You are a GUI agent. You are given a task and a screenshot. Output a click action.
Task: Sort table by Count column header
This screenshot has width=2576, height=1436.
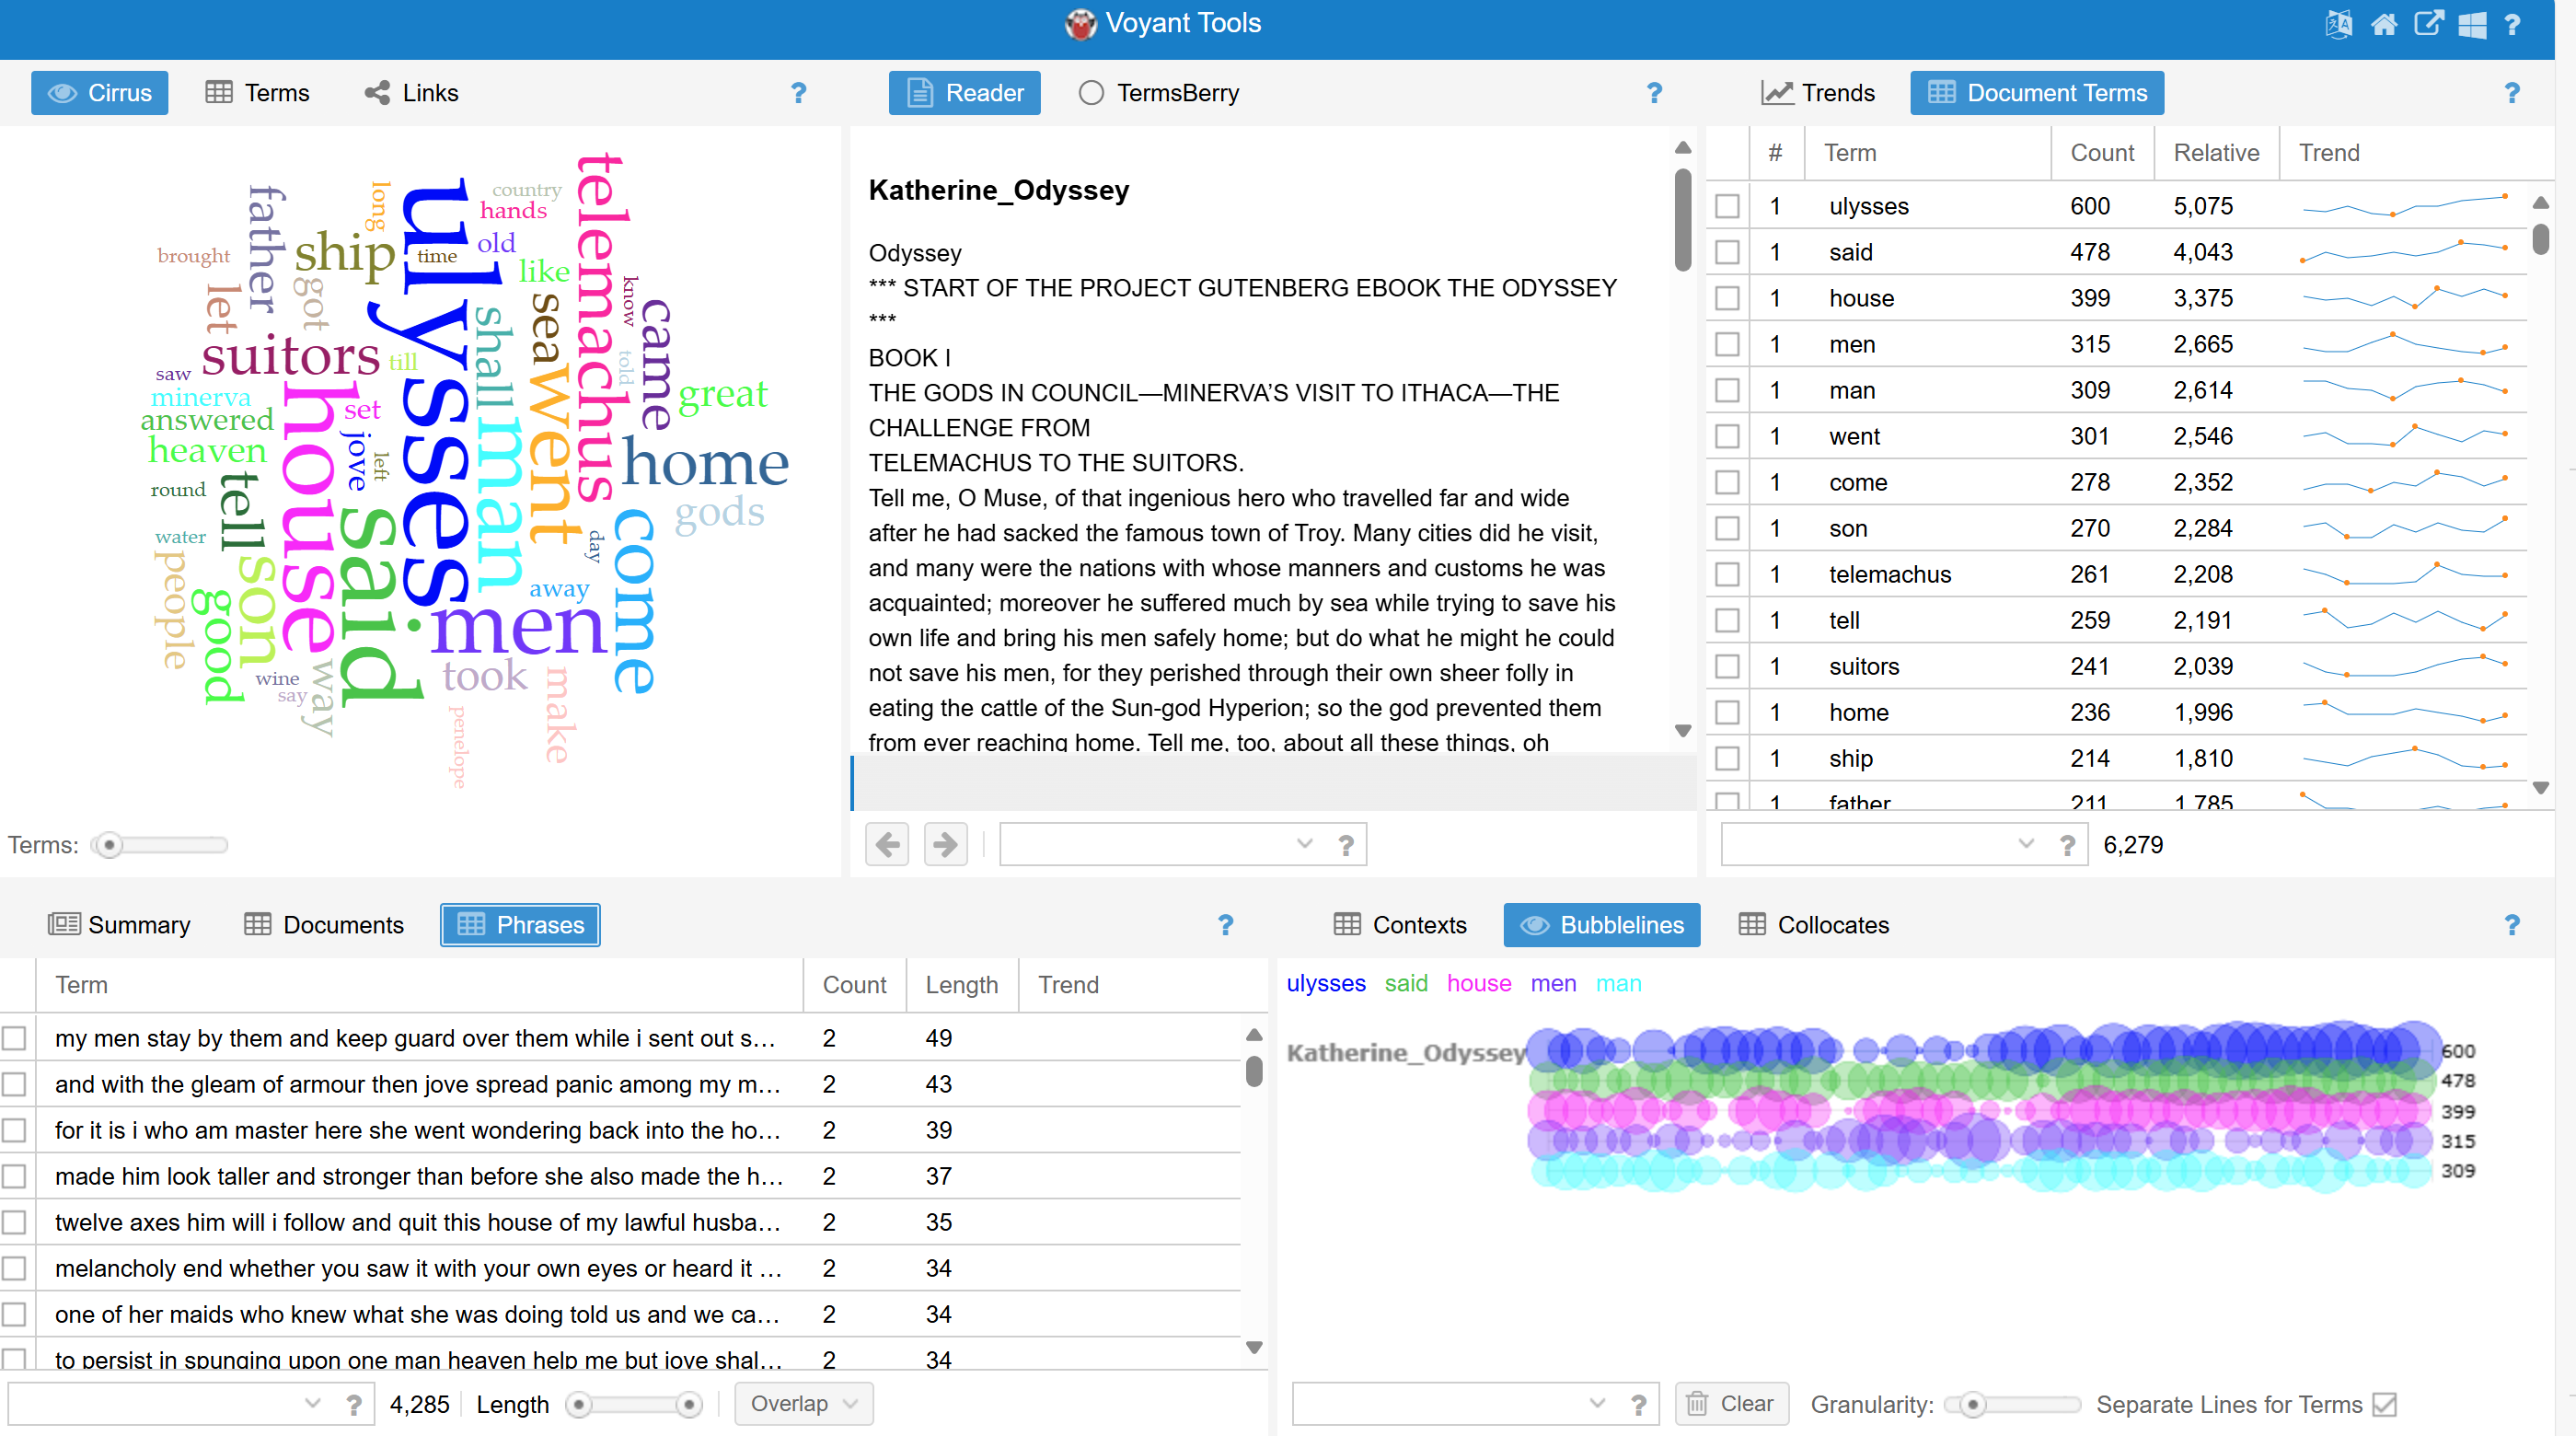(x=2101, y=153)
